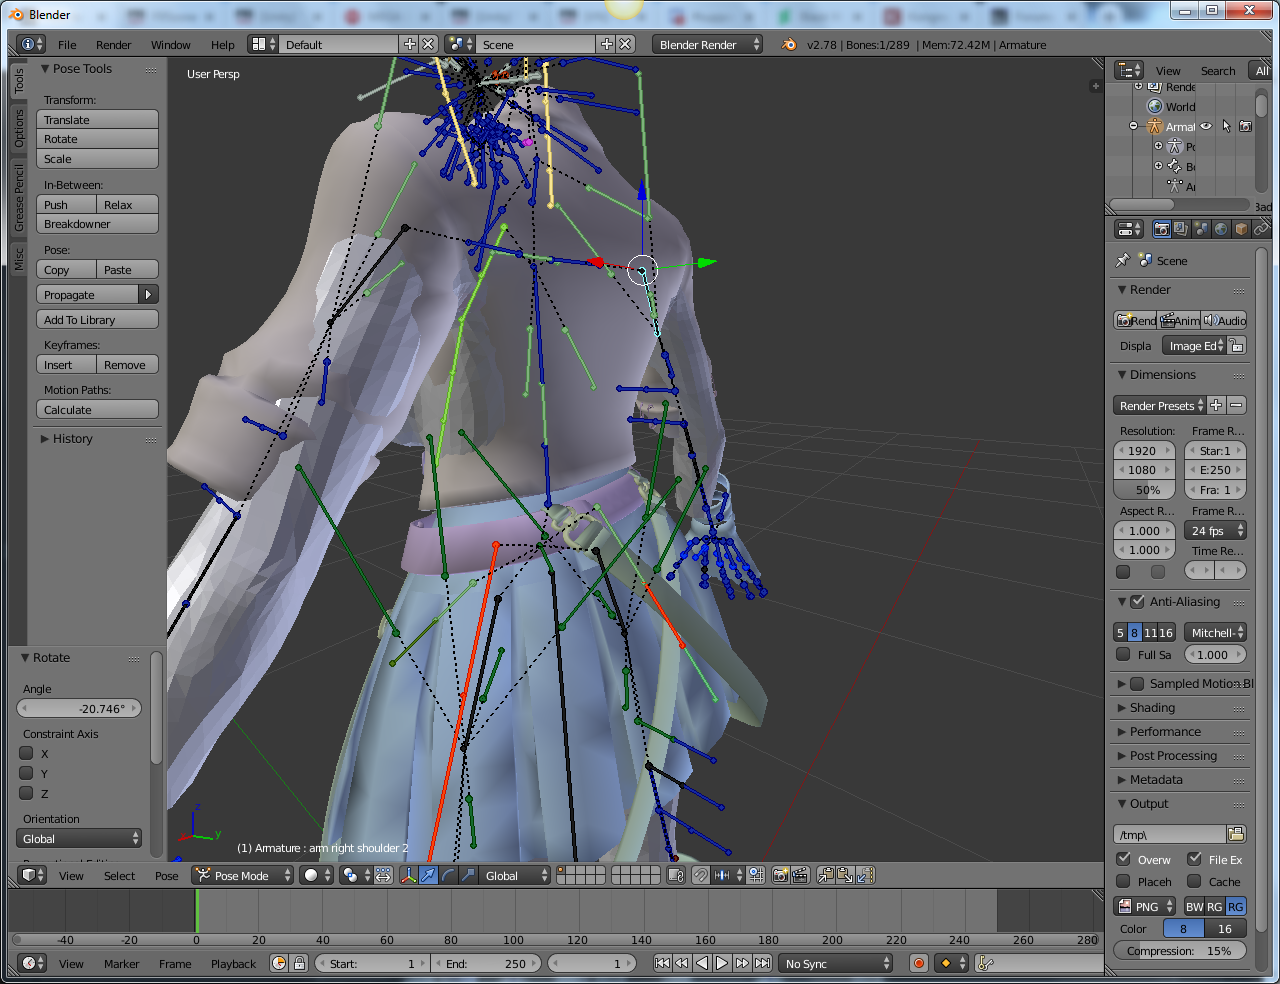Open the World properties globe tab
The height and width of the screenshot is (984, 1280).
point(1221,229)
